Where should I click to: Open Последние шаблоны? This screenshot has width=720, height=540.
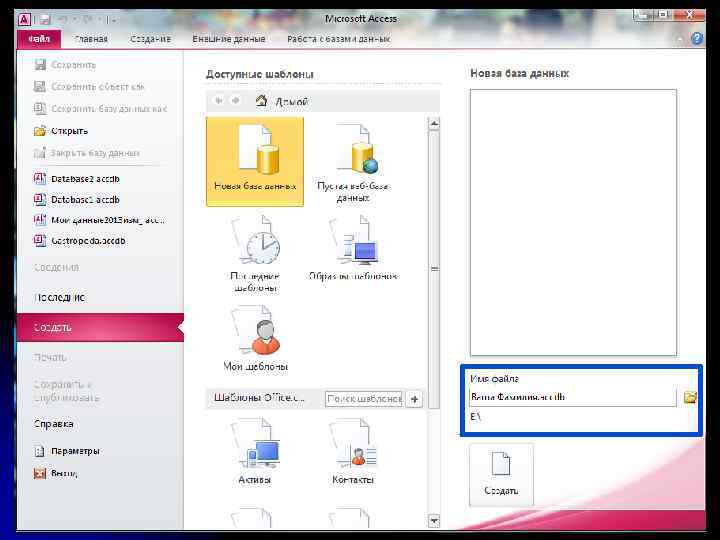click(x=255, y=254)
